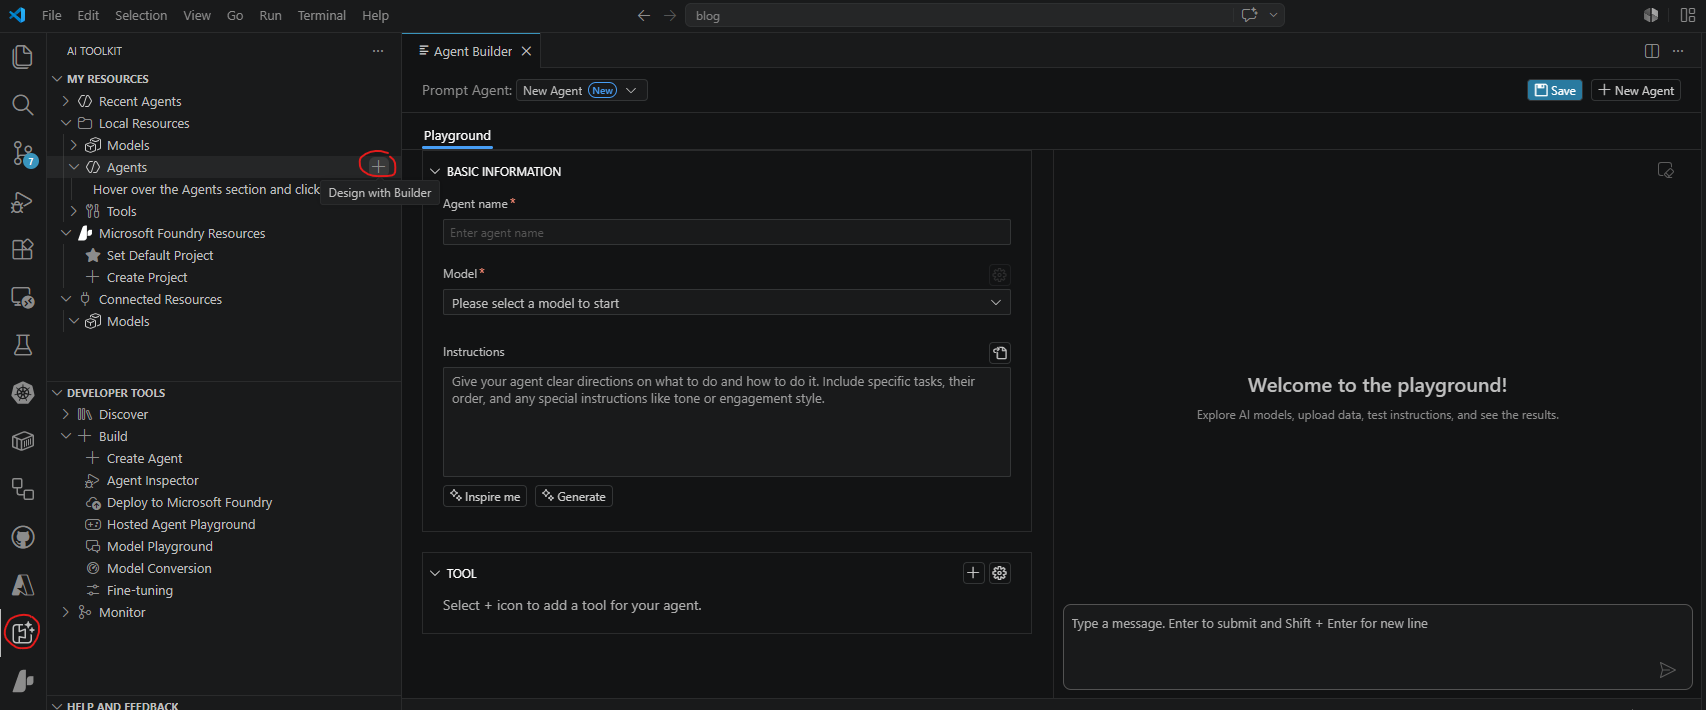Open the Azure view in activity bar
The image size is (1706, 710).
click(22, 585)
